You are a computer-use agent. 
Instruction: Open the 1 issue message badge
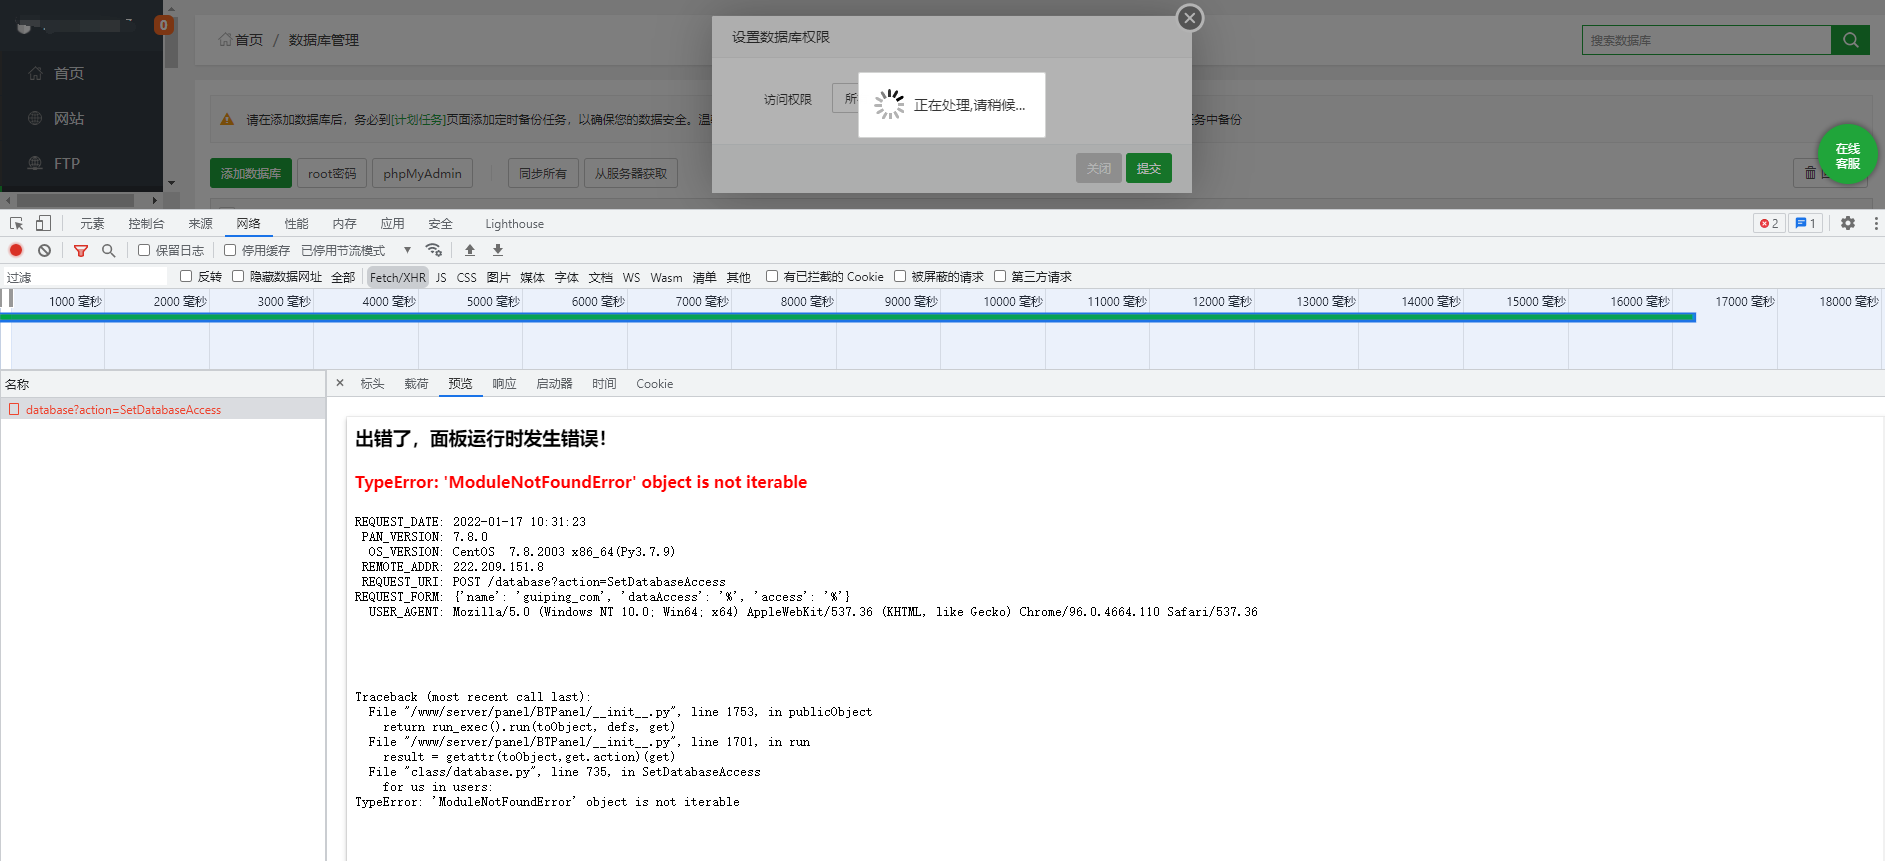(1805, 223)
